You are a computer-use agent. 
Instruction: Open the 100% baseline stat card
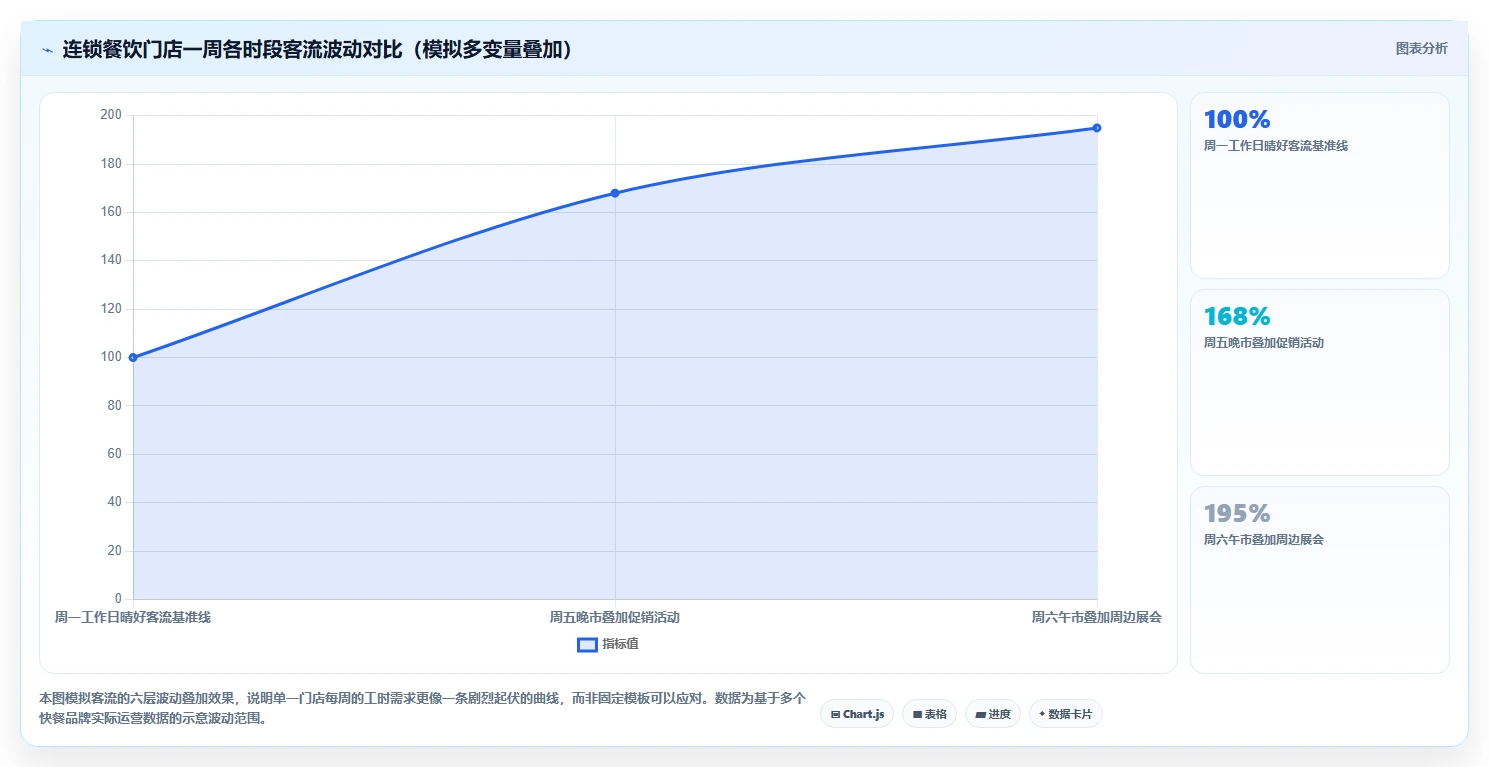(1319, 185)
